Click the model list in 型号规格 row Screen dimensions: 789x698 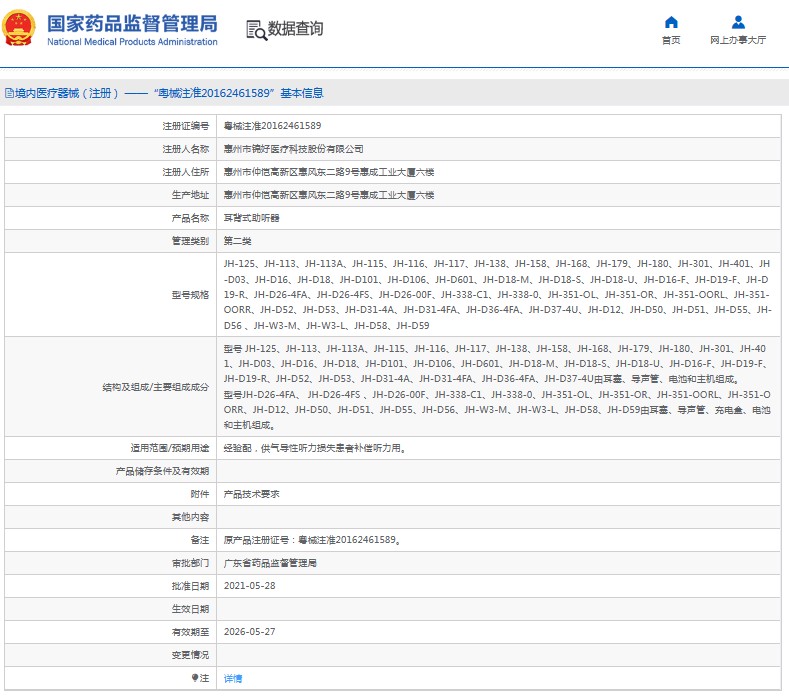[497, 295]
